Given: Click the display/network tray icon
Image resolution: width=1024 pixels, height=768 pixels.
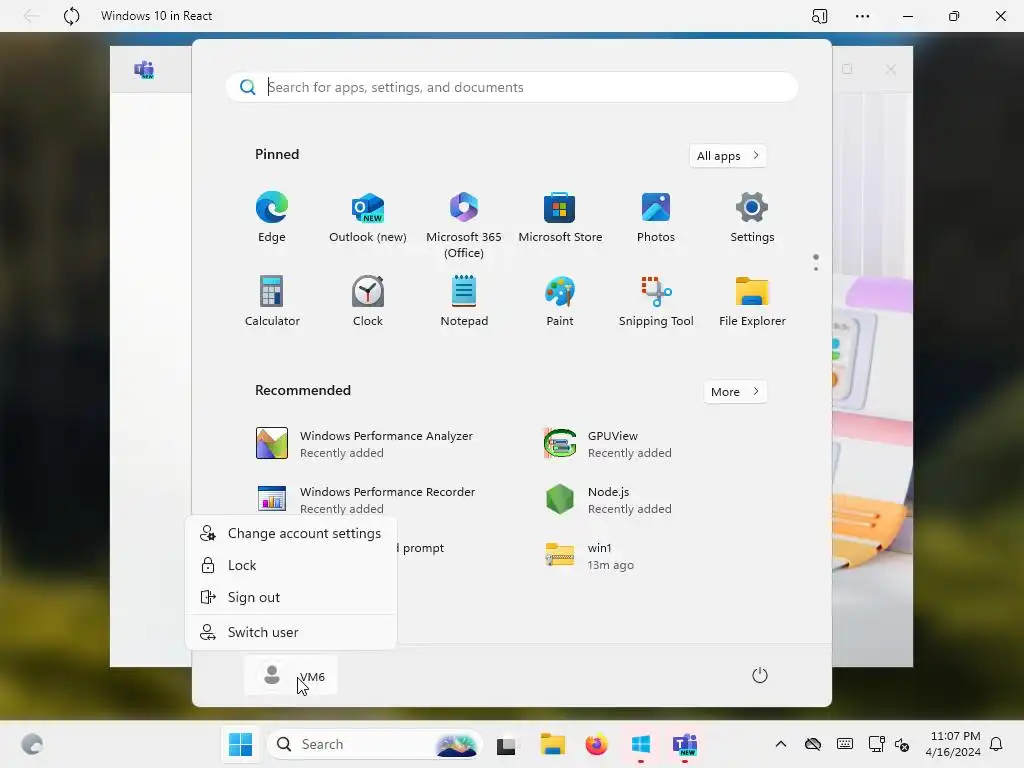Looking at the screenshot, I should pos(876,744).
